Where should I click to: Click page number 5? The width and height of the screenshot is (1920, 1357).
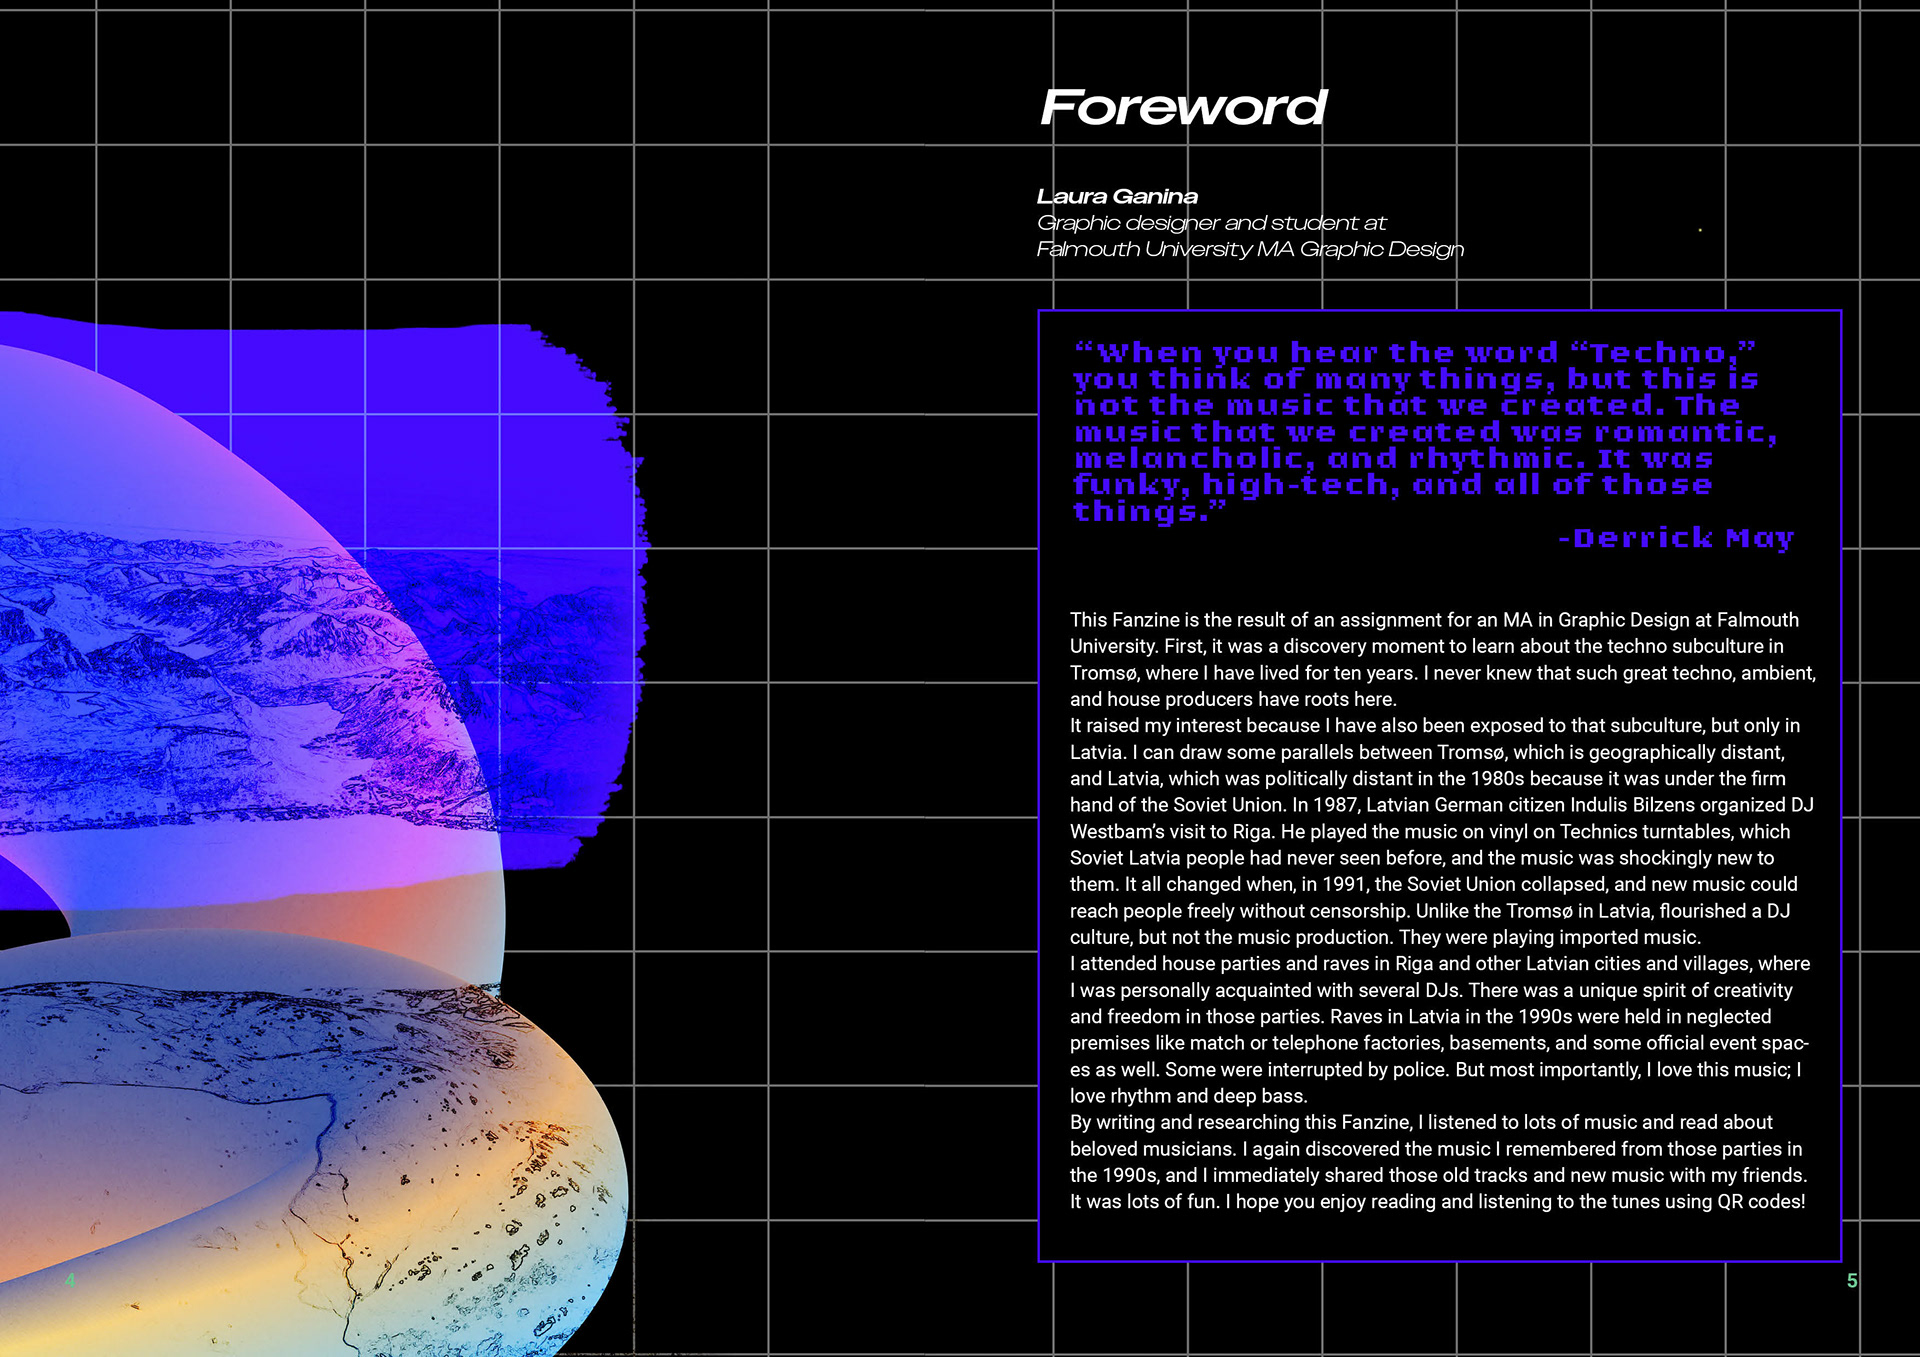1851,1281
